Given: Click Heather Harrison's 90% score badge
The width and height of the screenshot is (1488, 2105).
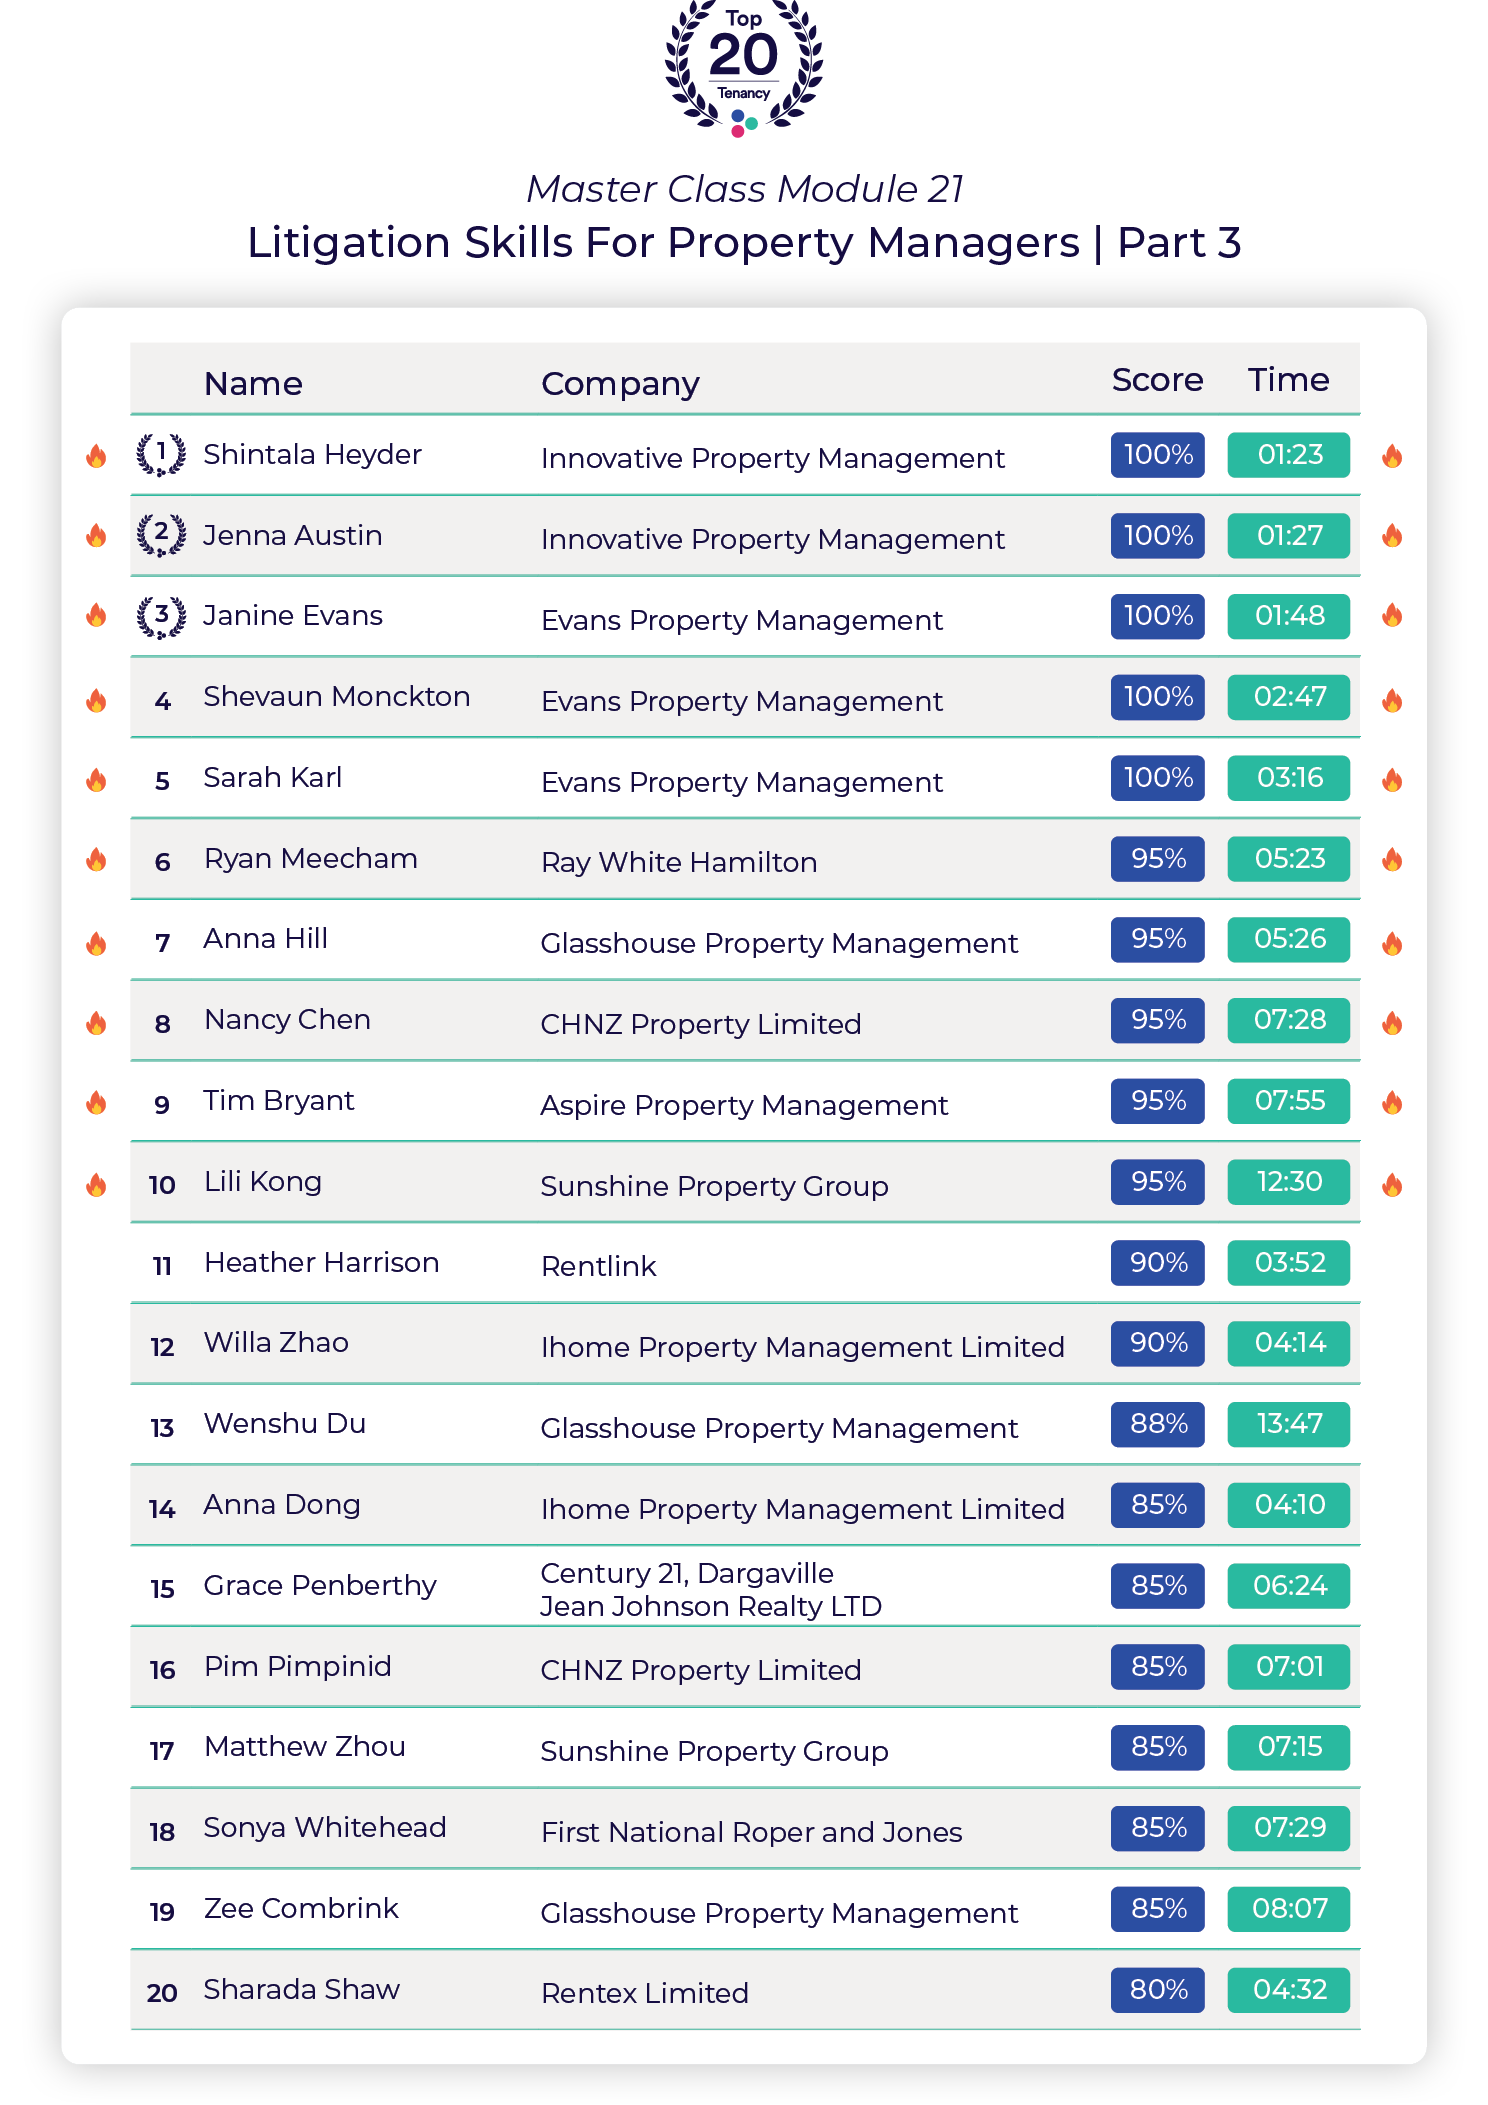Looking at the screenshot, I should (x=1158, y=1262).
